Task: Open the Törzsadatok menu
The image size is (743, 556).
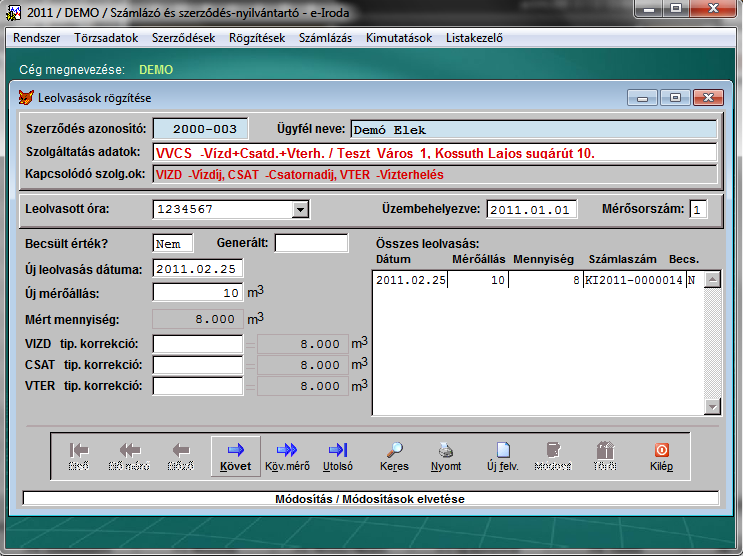Action: (x=106, y=38)
